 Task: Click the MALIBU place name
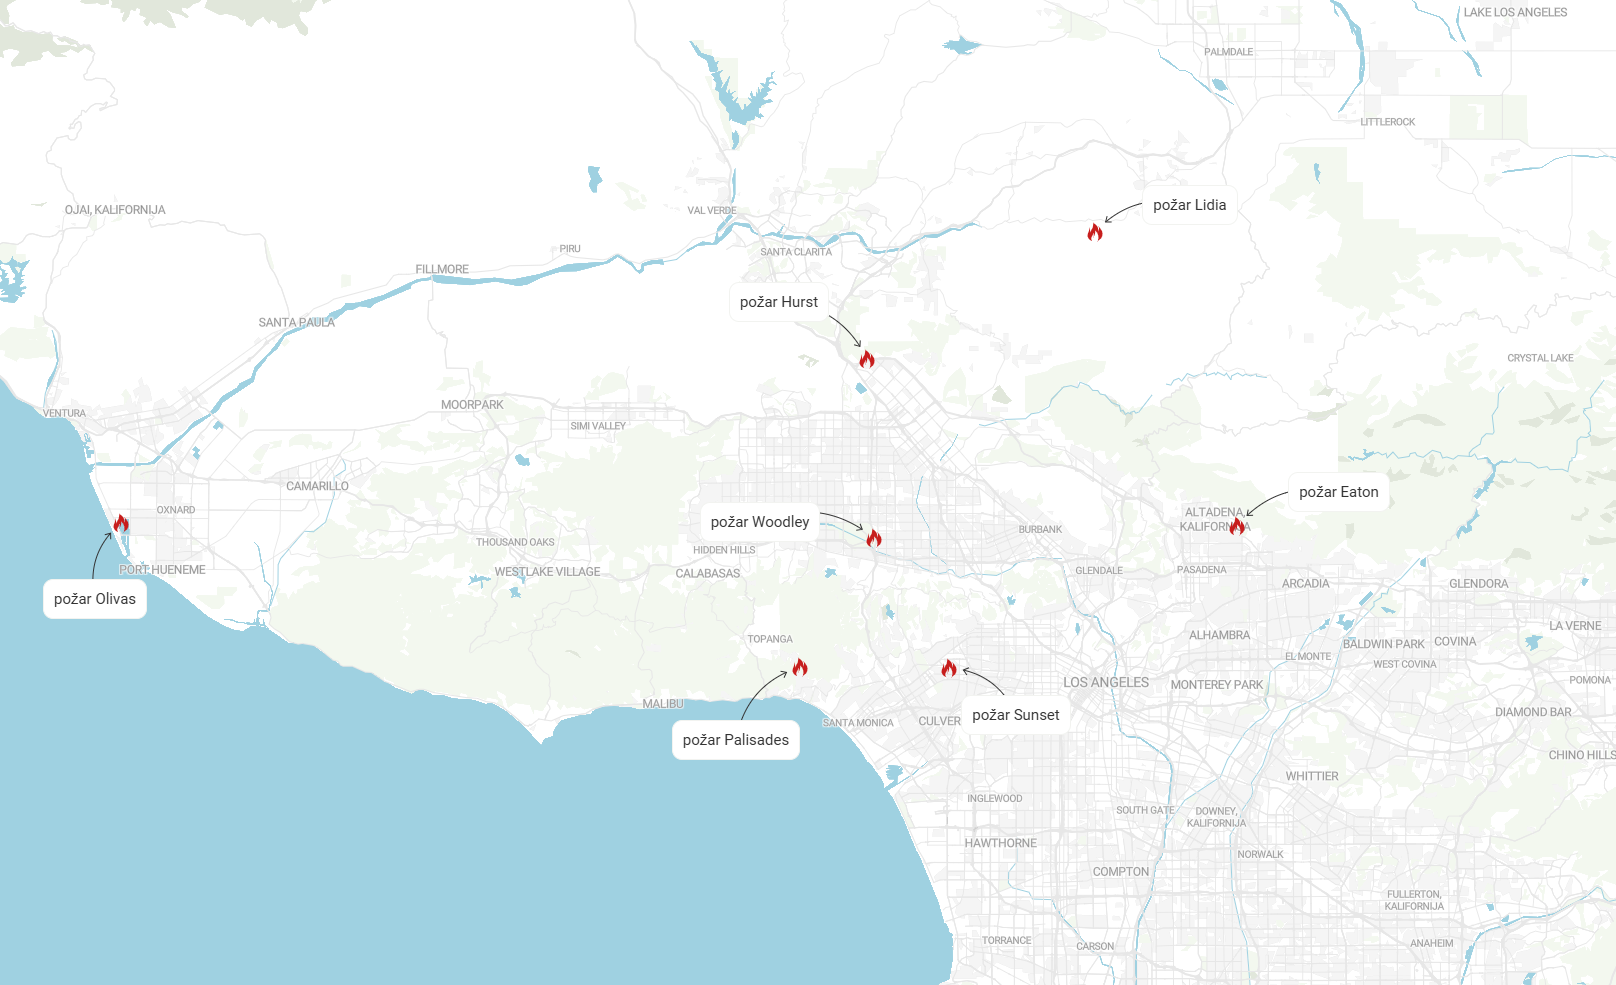coord(663,704)
